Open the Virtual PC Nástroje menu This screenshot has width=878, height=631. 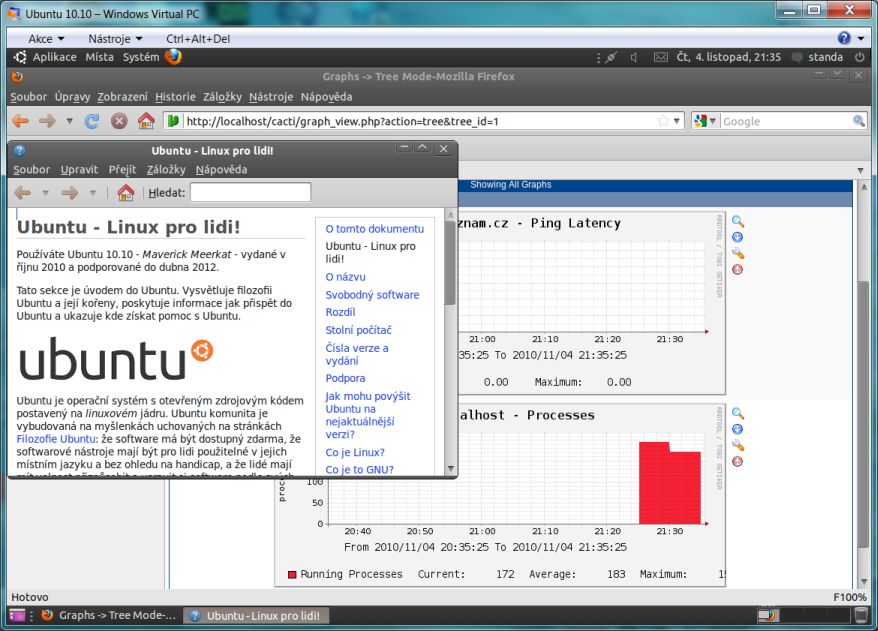(x=115, y=39)
